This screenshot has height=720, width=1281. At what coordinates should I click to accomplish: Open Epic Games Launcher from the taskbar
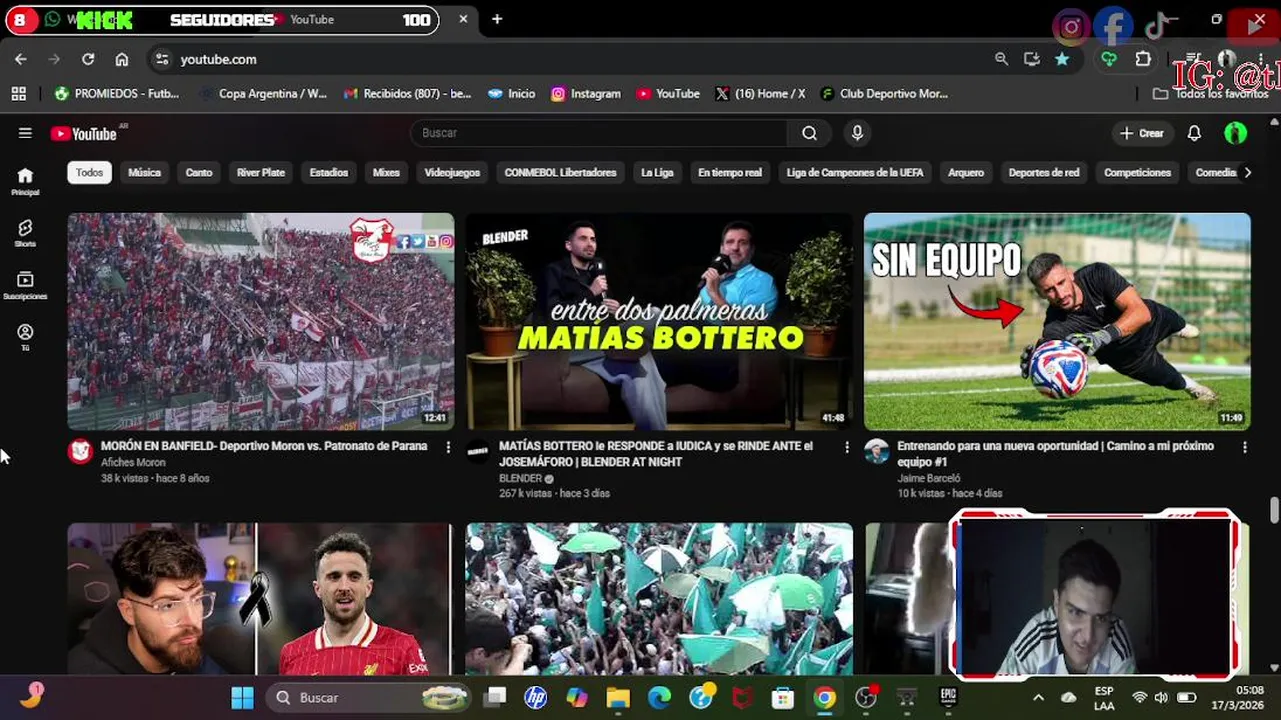tap(948, 698)
